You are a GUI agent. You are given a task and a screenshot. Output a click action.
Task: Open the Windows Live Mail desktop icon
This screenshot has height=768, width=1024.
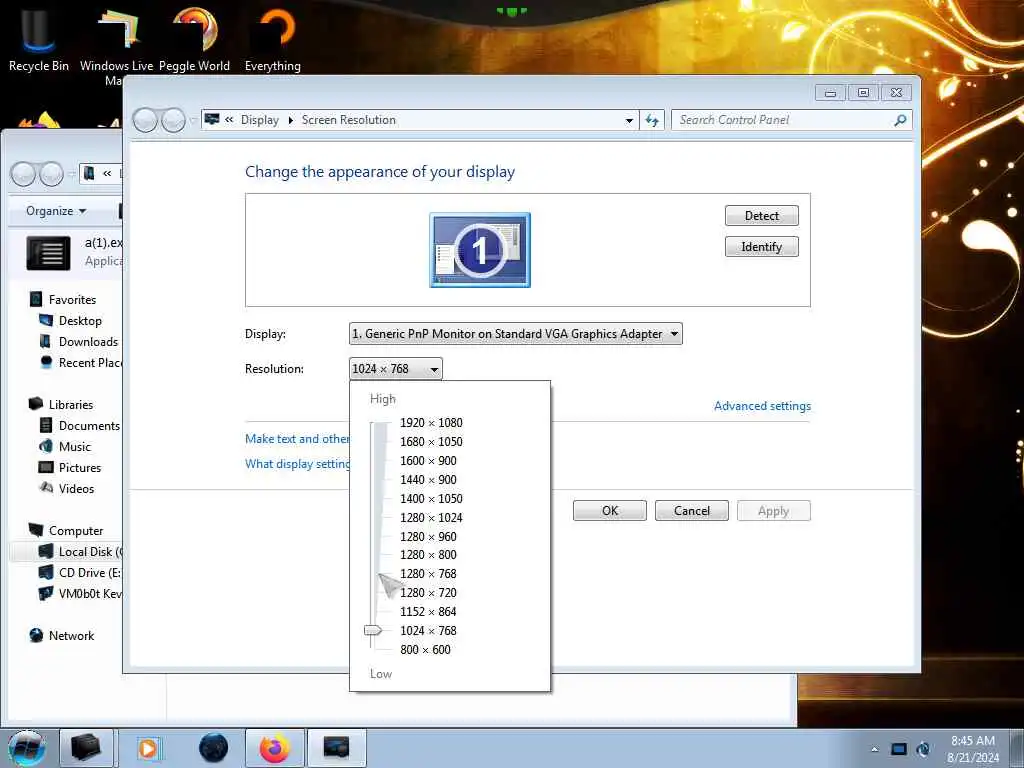coord(116,46)
